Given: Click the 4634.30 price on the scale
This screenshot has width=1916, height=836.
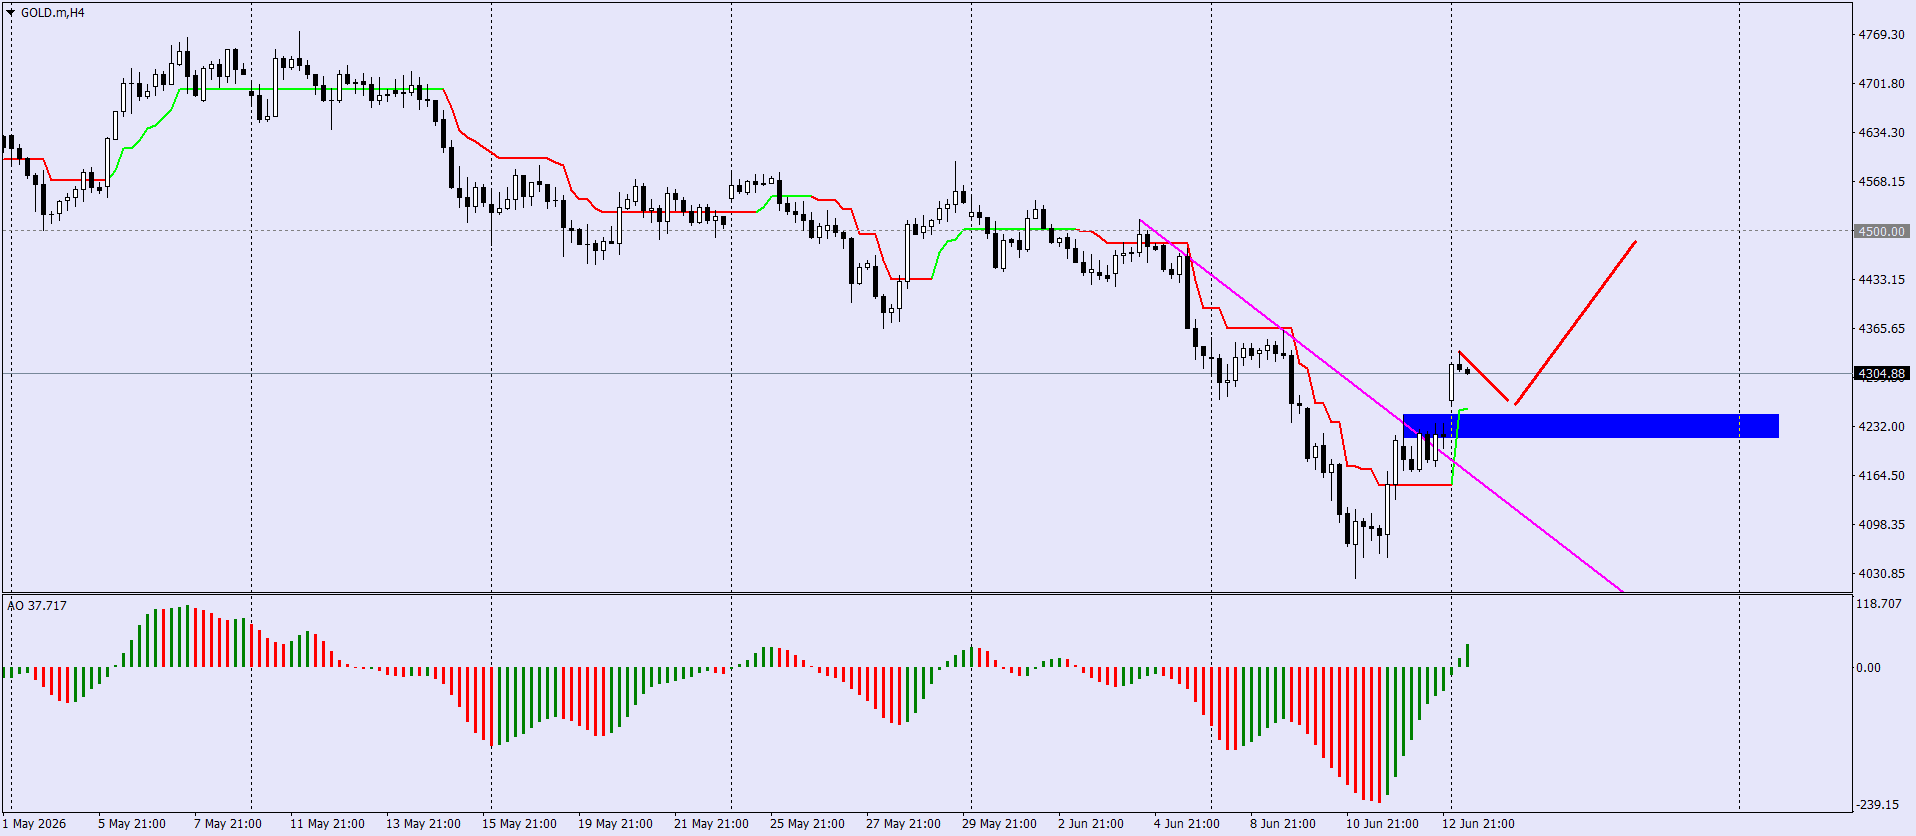Looking at the screenshot, I should (x=1881, y=132).
